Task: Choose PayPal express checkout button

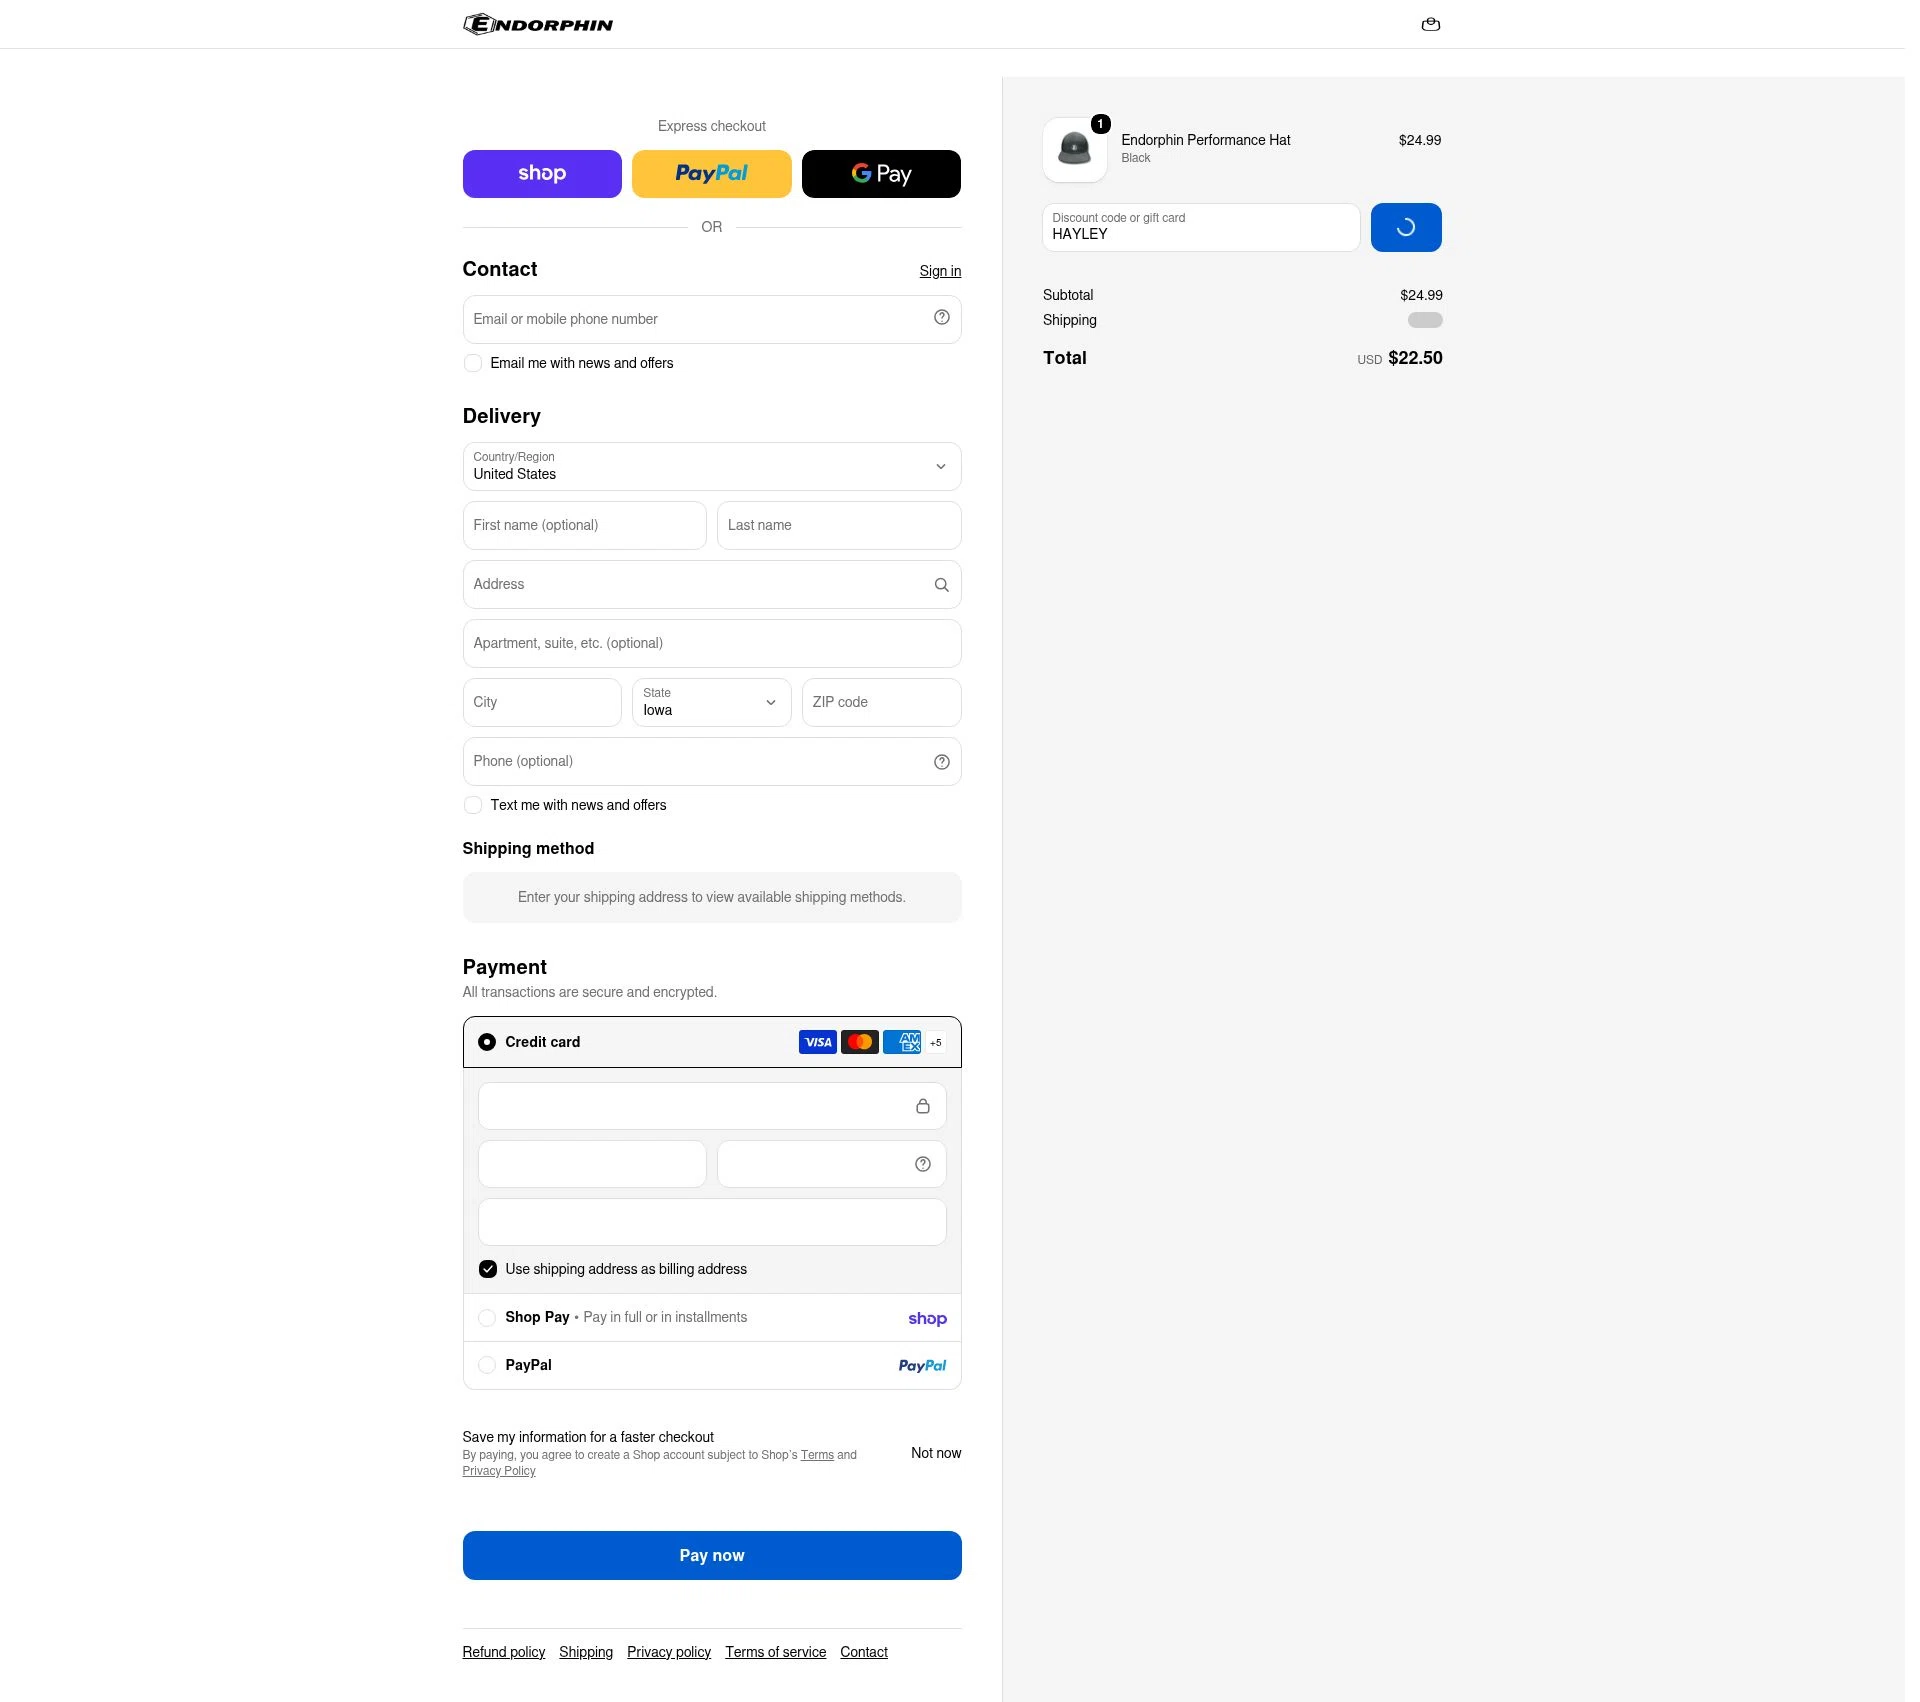Action: point(711,174)
